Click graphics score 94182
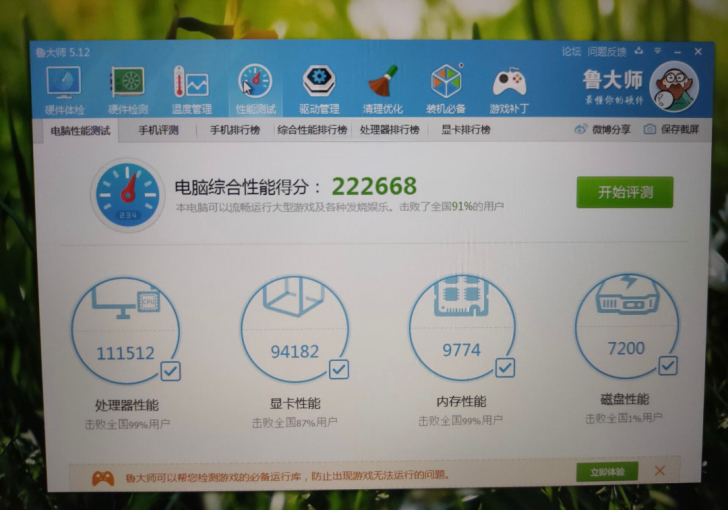 [x=295, y=351]
